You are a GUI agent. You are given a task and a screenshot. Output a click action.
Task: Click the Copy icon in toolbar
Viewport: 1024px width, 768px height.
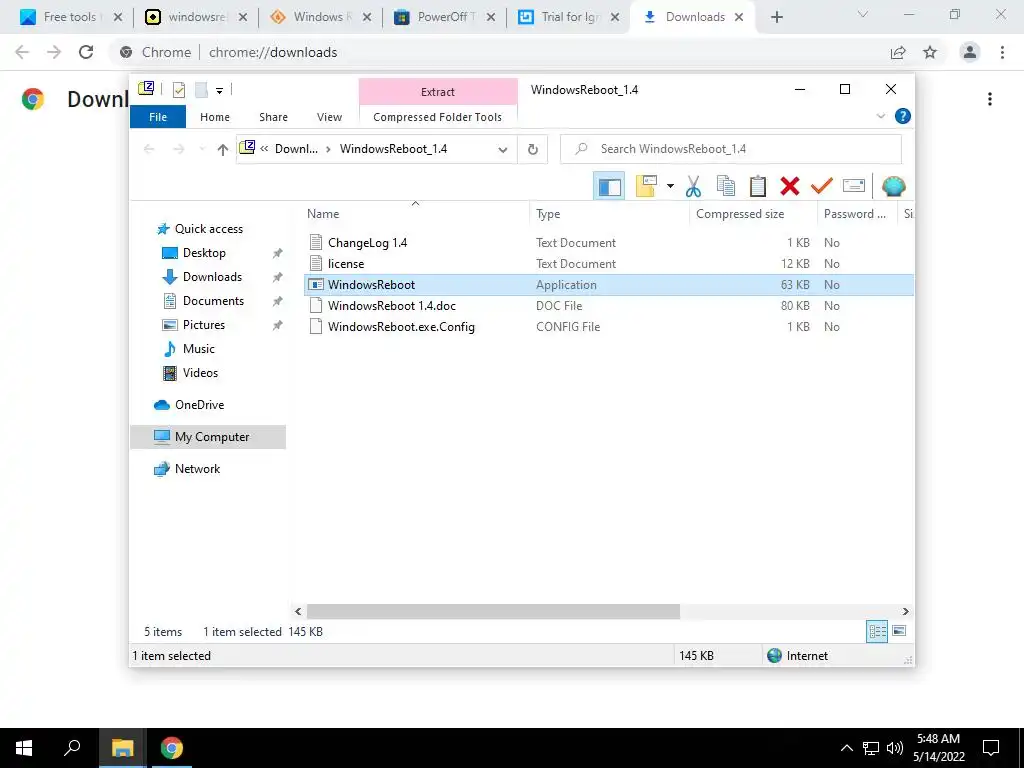point(726,187)
